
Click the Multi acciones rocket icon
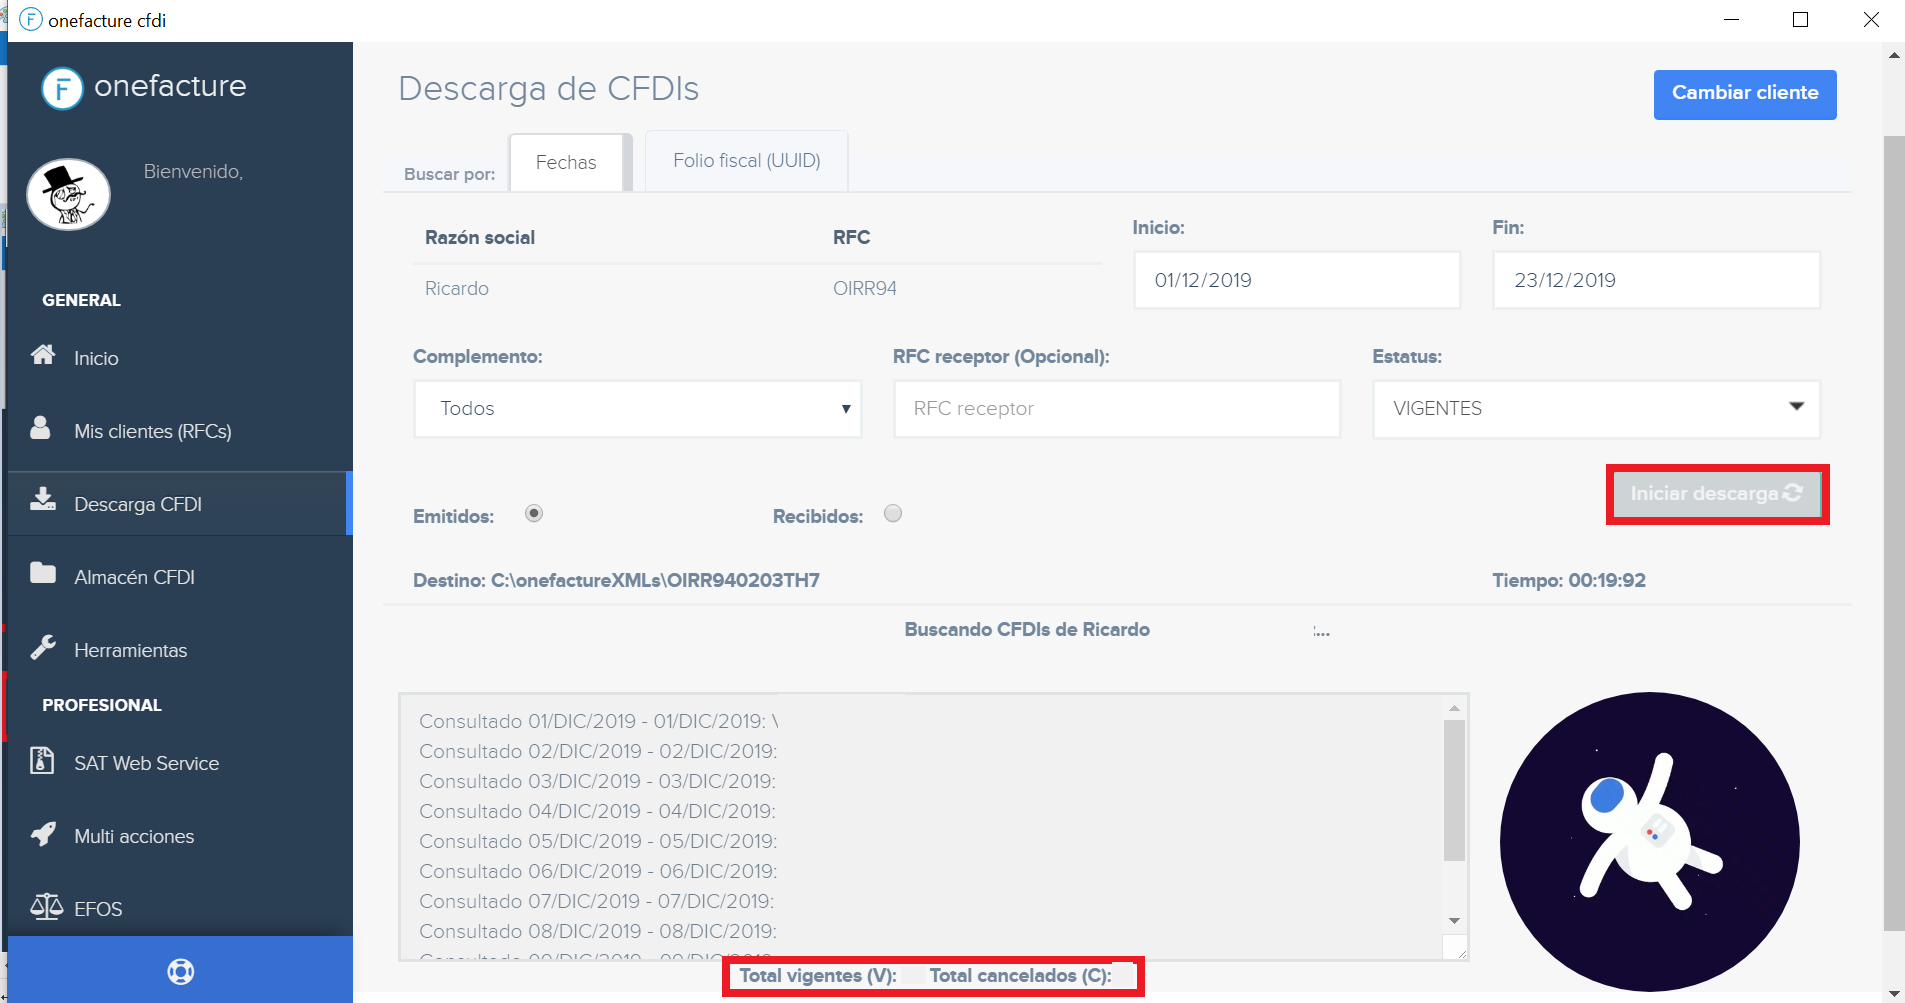44,834
